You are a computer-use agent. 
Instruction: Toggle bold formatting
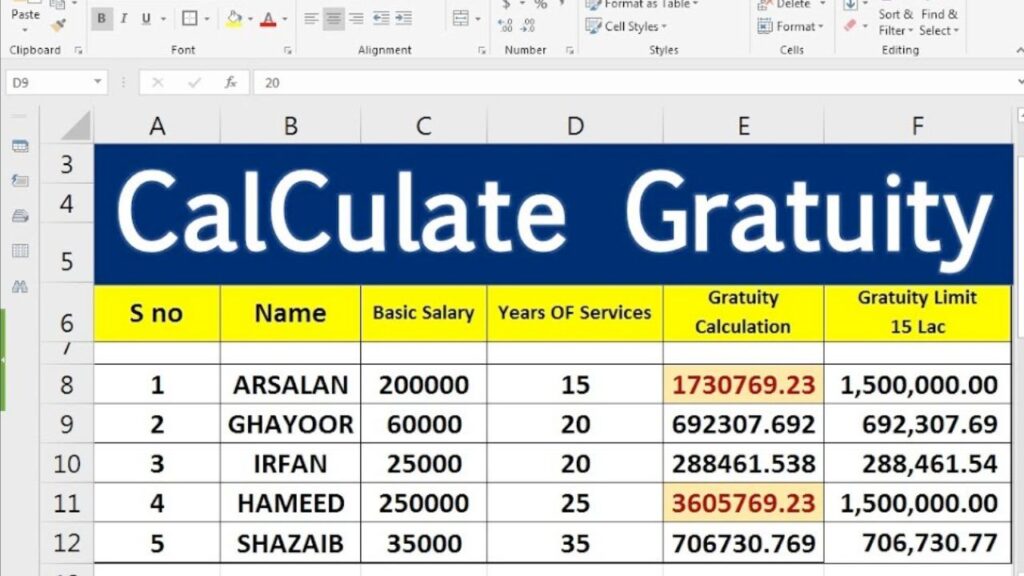100,17
